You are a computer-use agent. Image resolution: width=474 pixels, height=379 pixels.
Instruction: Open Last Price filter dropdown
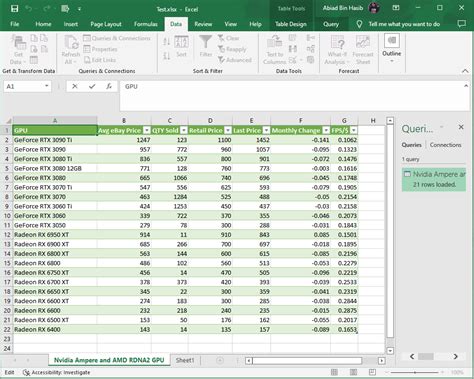point(266,130)
